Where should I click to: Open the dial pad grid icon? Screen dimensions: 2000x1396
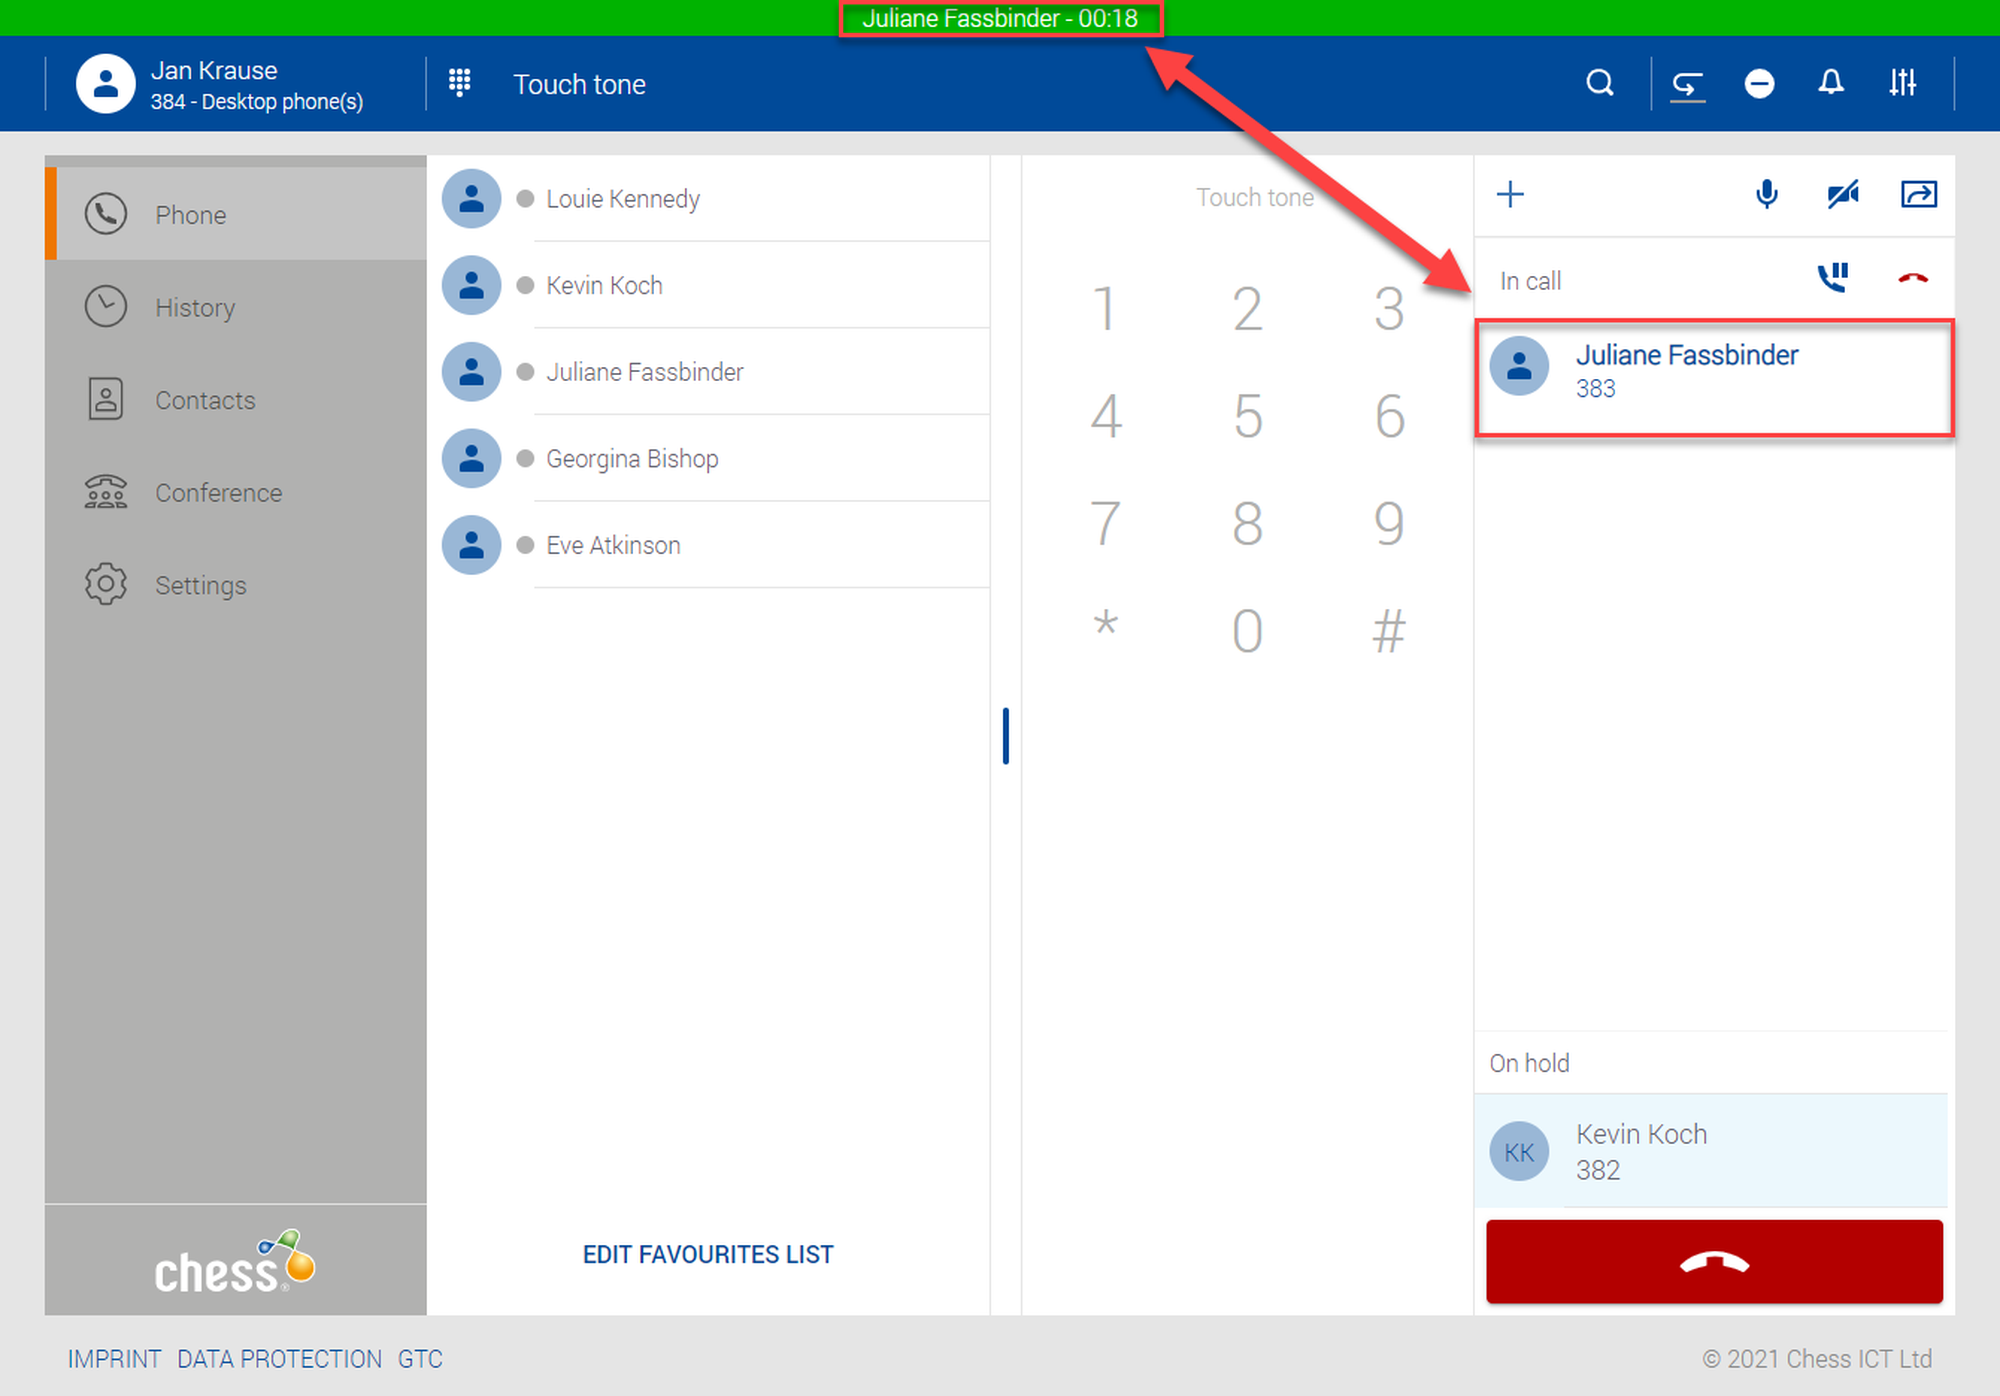tap(459, 83)
